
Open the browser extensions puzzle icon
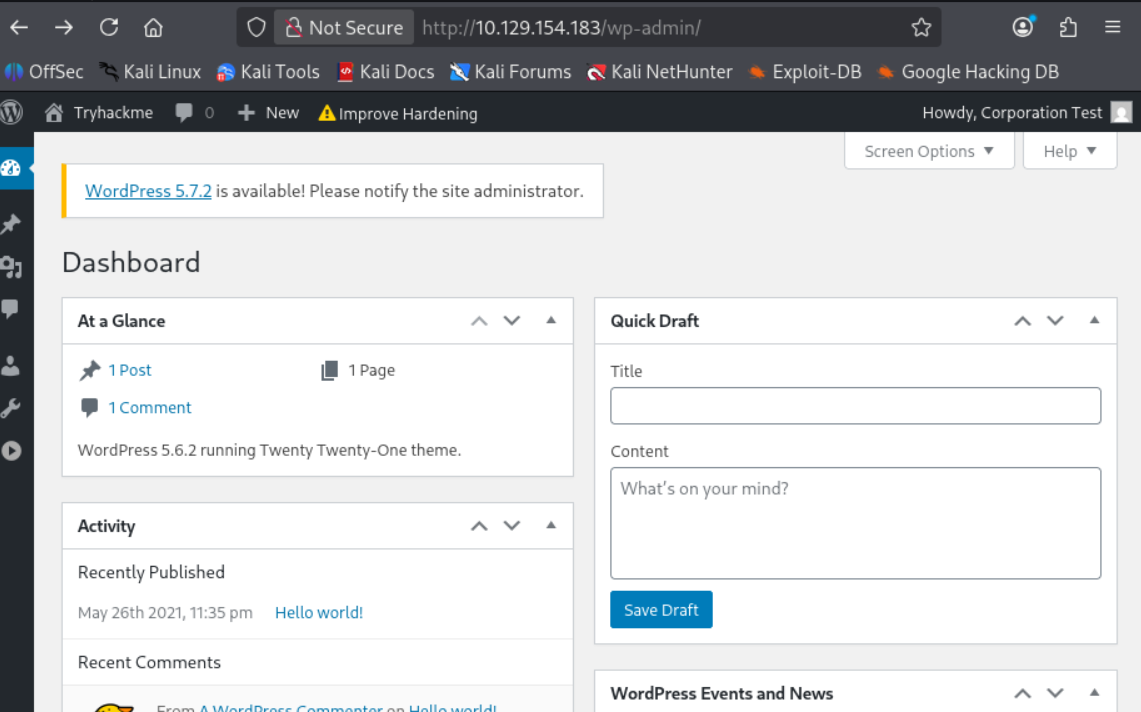pos(1068,28)
